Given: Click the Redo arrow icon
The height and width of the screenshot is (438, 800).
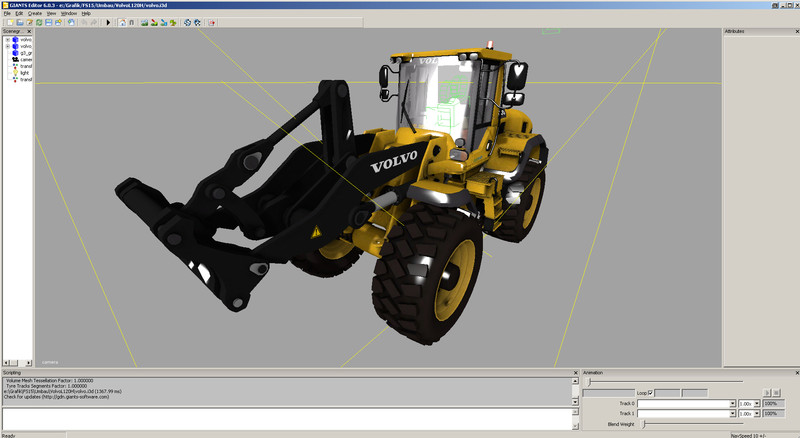Looking at the screenshot, I should point(94,22).
